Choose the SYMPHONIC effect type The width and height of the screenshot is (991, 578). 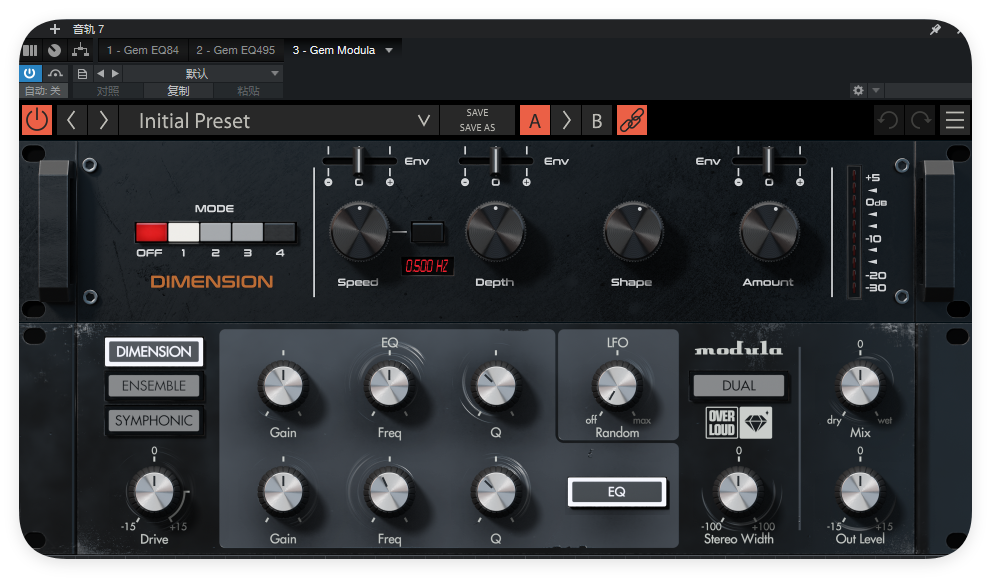154,420
